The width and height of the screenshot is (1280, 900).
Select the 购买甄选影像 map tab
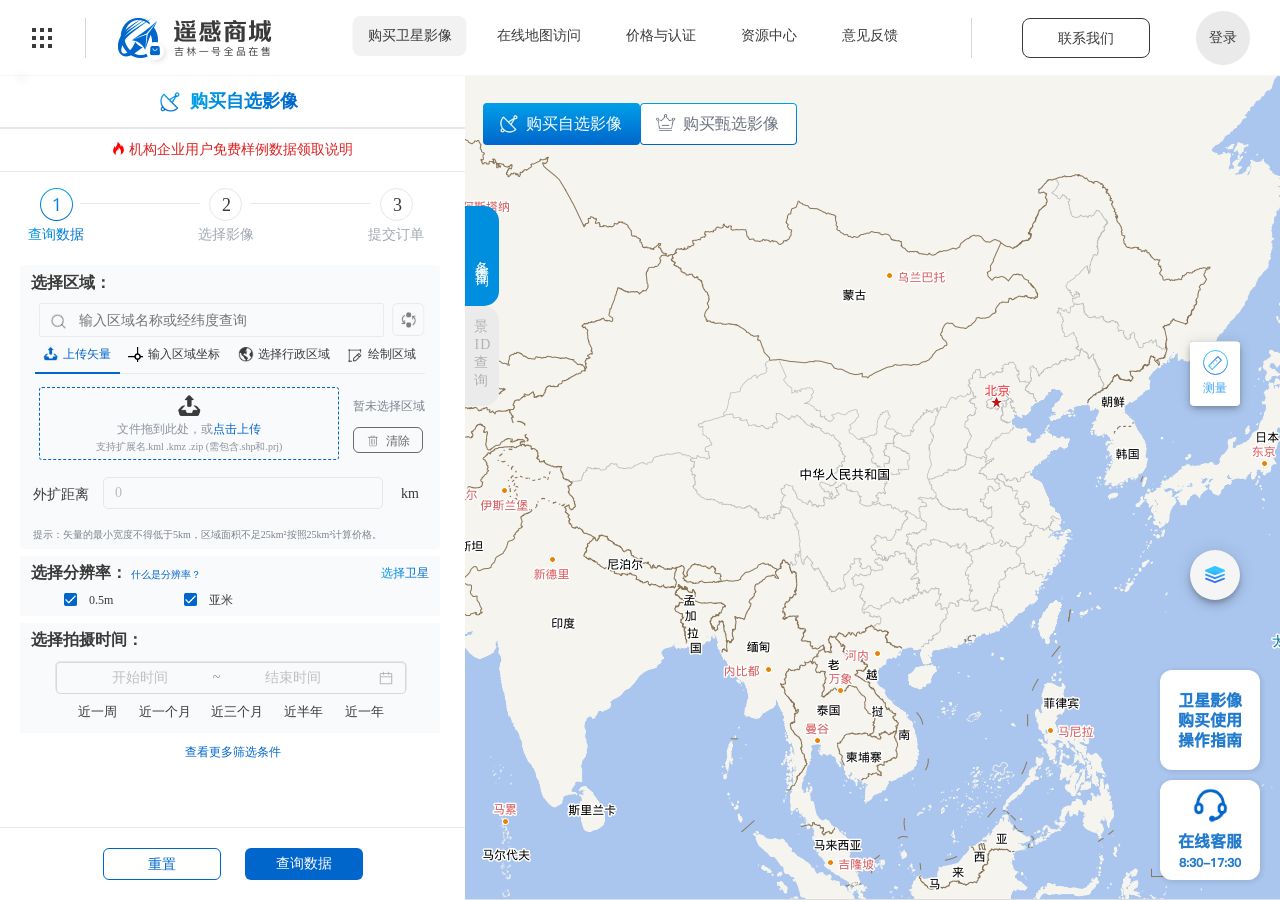point(718,124)
